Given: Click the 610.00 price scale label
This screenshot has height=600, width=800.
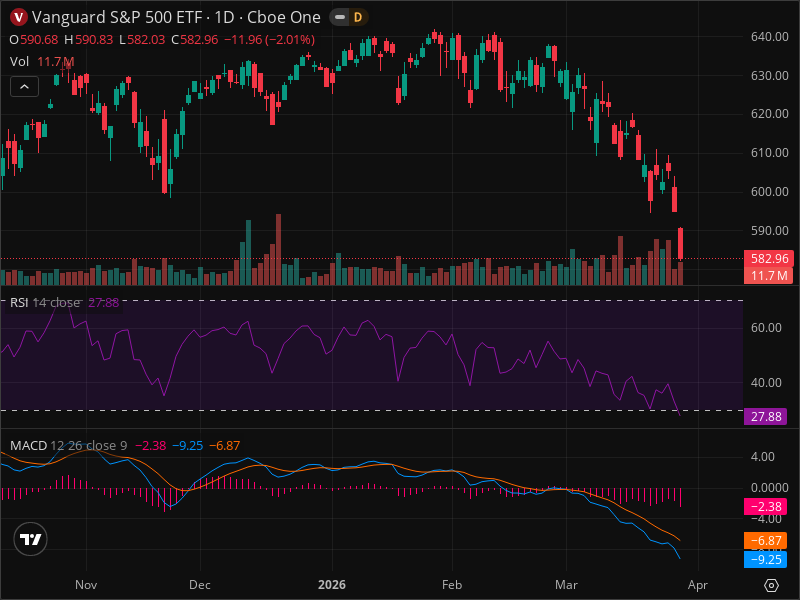Looking at the screenshot, I should (x=769, y=153).
